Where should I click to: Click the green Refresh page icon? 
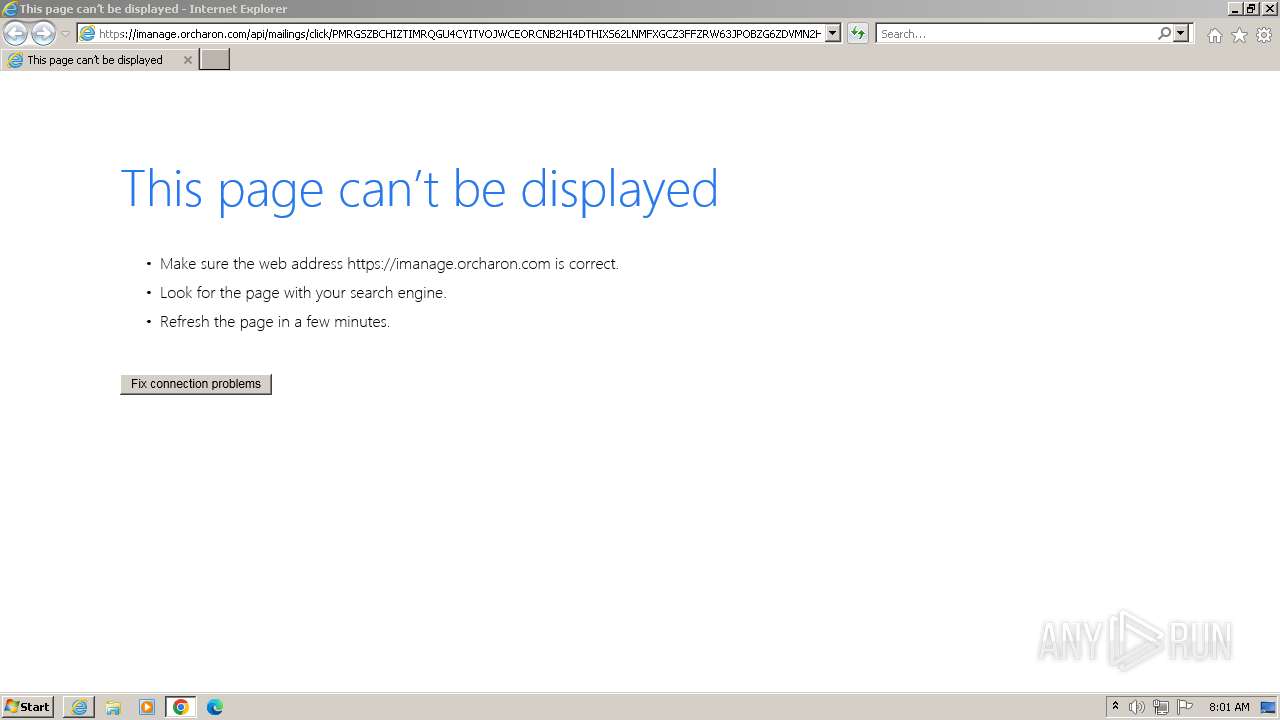(x=858, y=34)
